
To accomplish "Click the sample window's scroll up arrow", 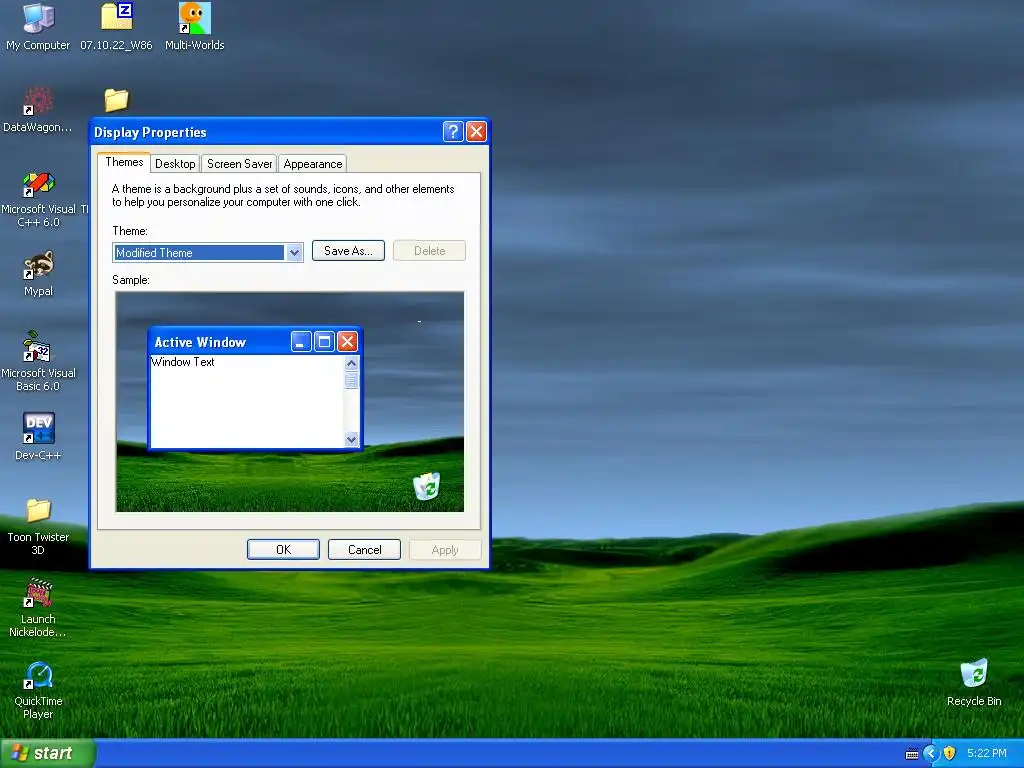I will click(351, 363).
